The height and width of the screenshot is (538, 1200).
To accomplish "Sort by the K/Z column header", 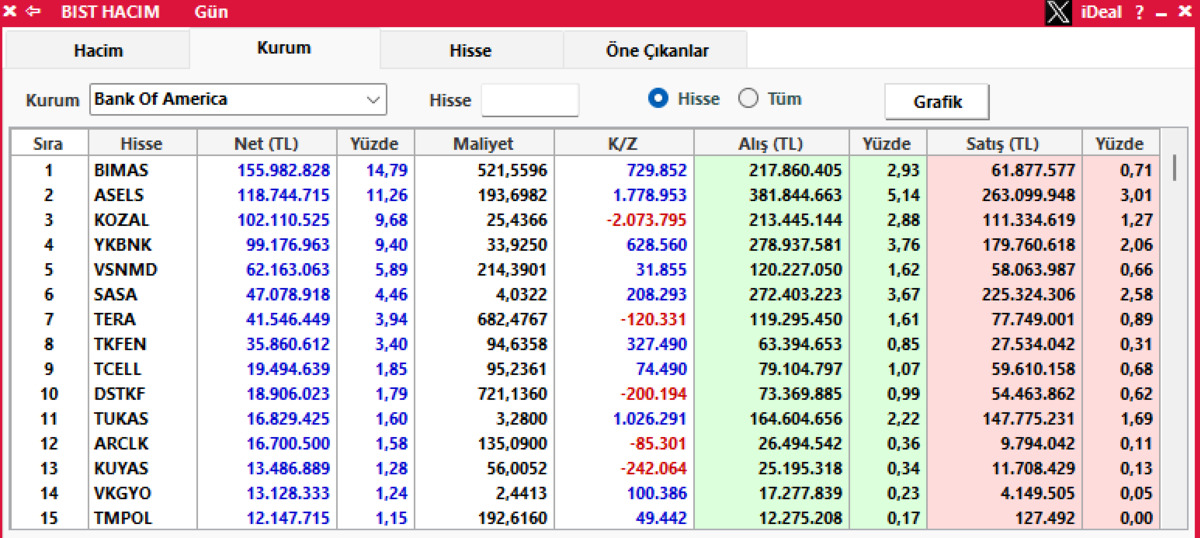I will [623, 144].
